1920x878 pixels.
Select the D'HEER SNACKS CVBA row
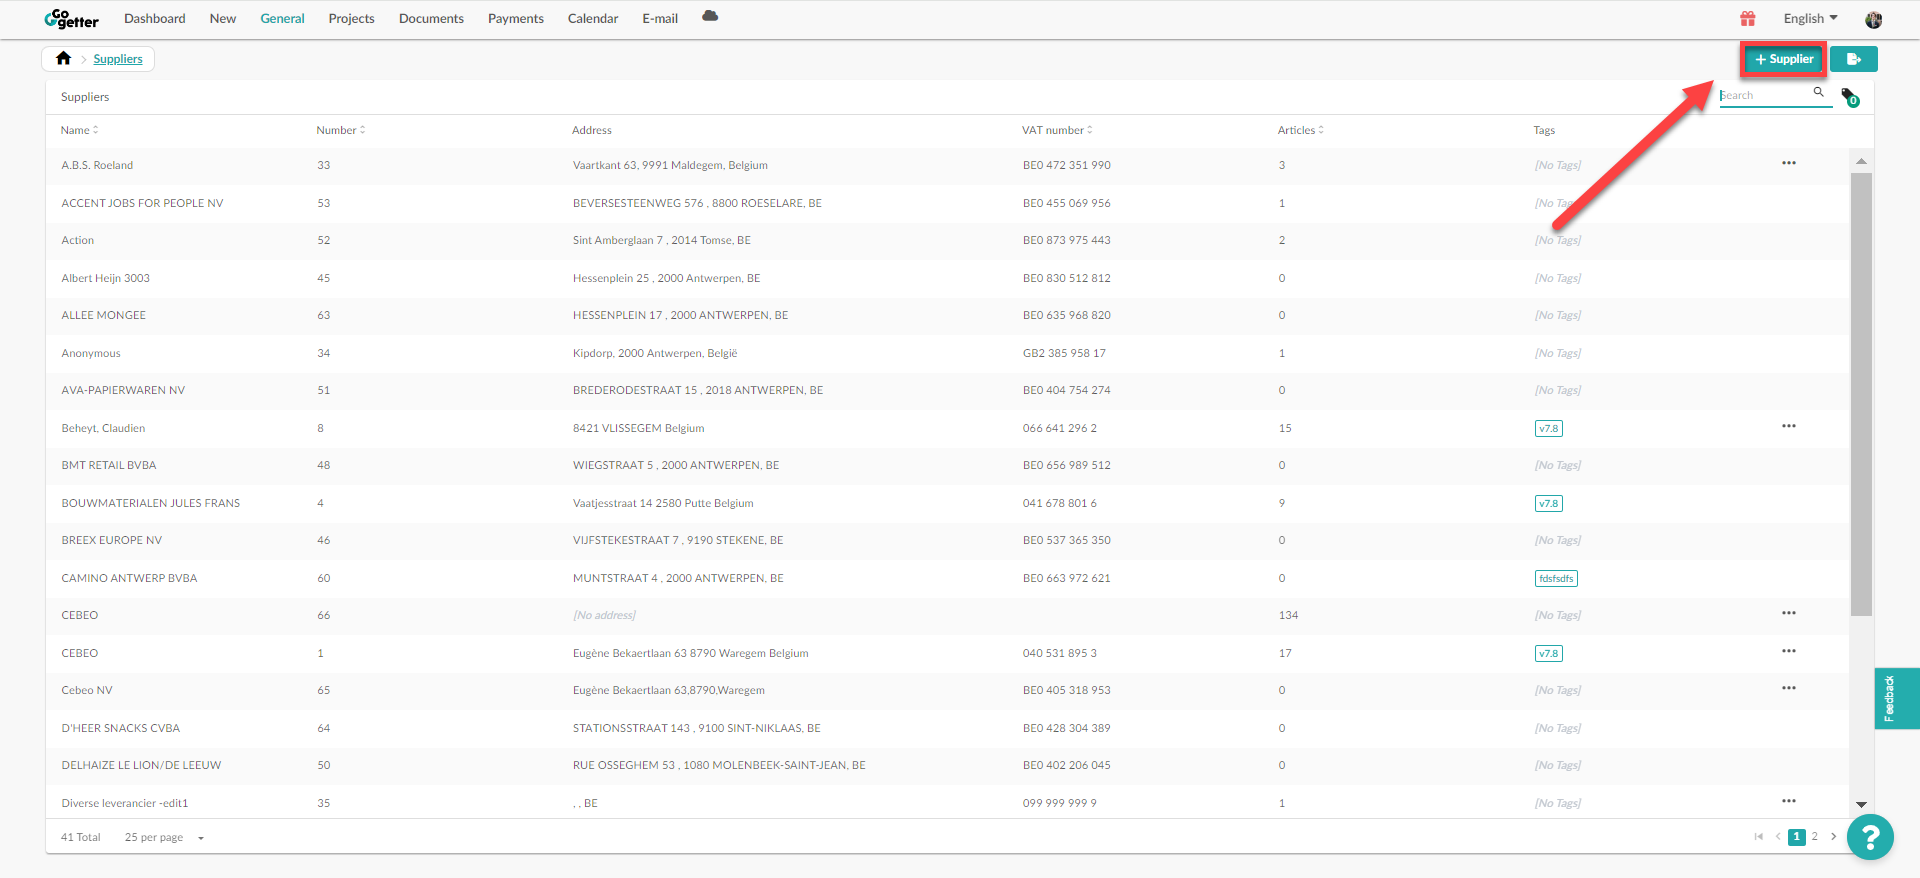[x=947, y=728]
